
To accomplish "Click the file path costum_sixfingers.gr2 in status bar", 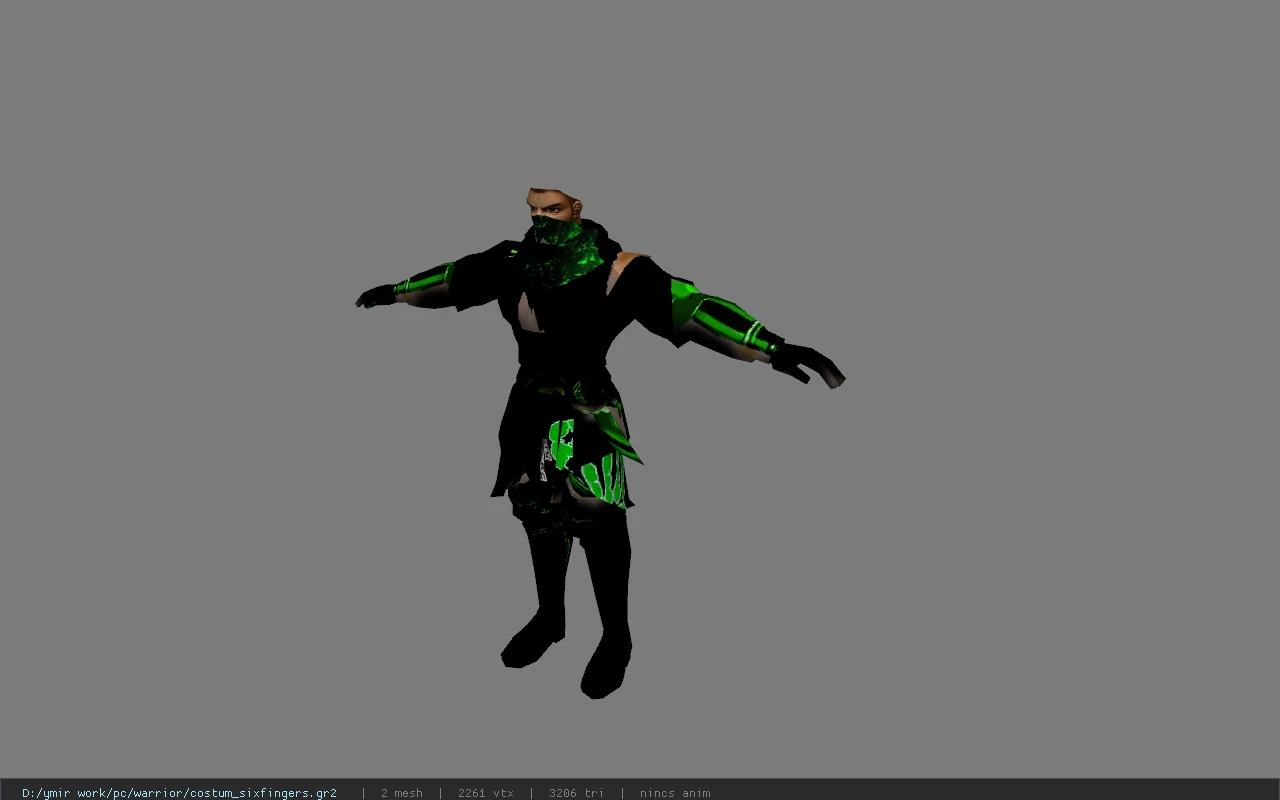I will pyautogui.click(x=179, y=793).
